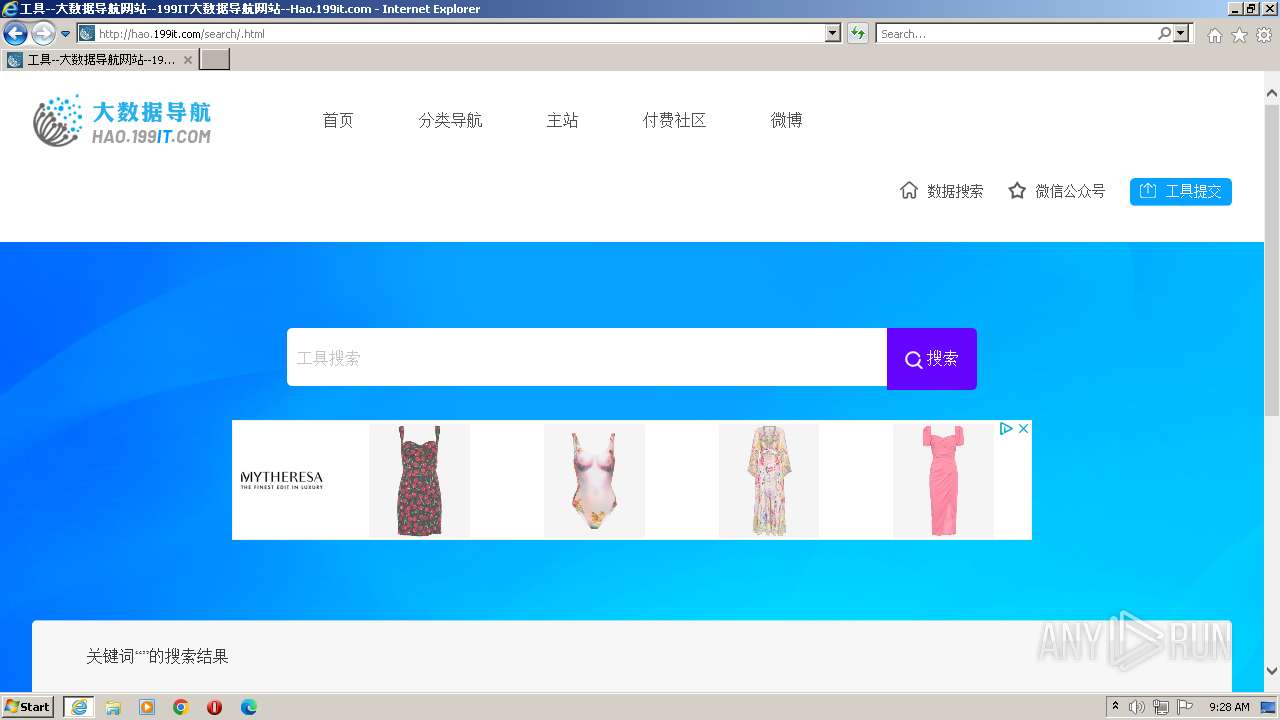1280x720 pixels.
Task: Click the 工具提交 button
Action: 1181,191
